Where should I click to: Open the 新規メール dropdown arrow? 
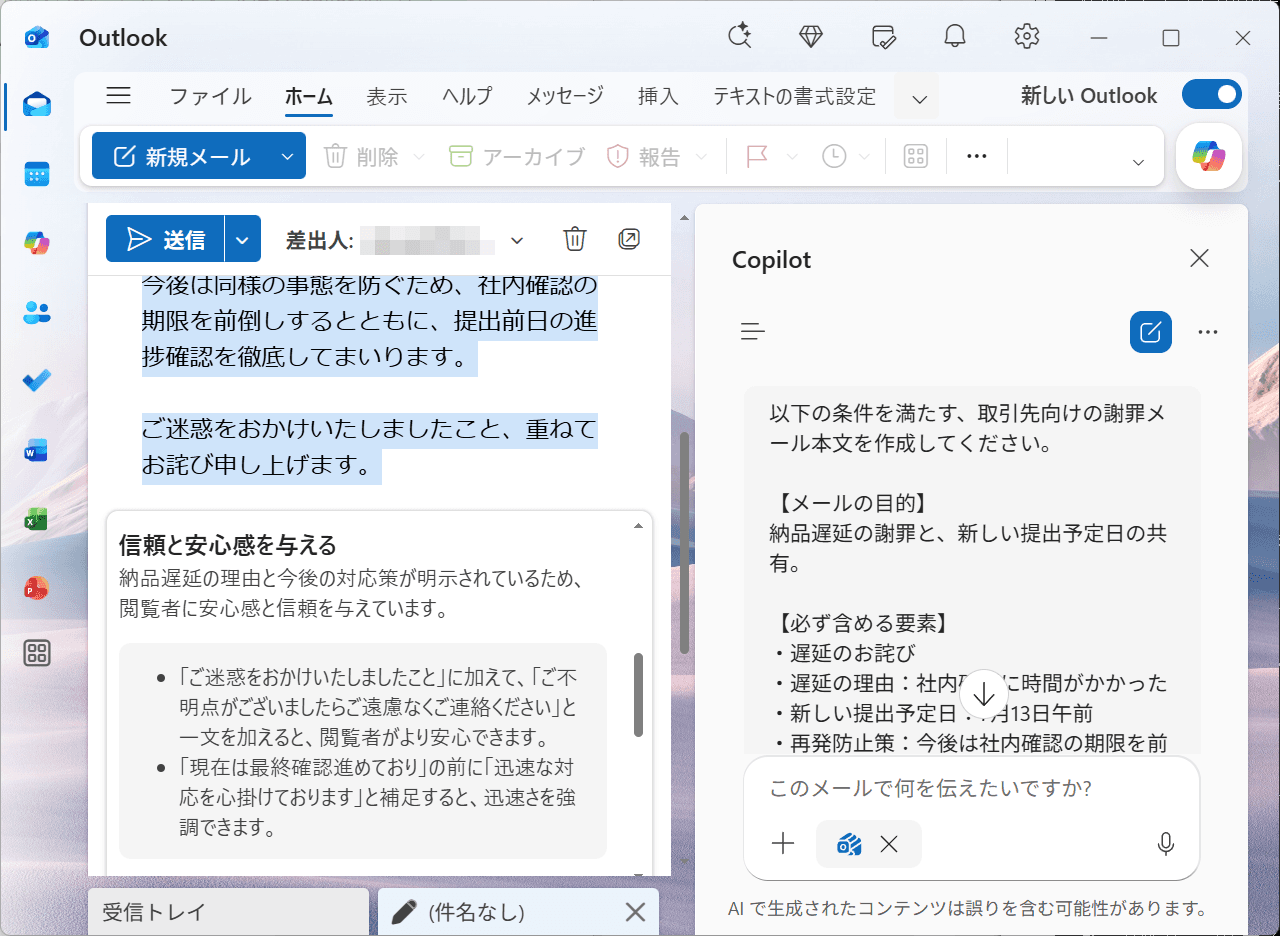pos(287,156)
